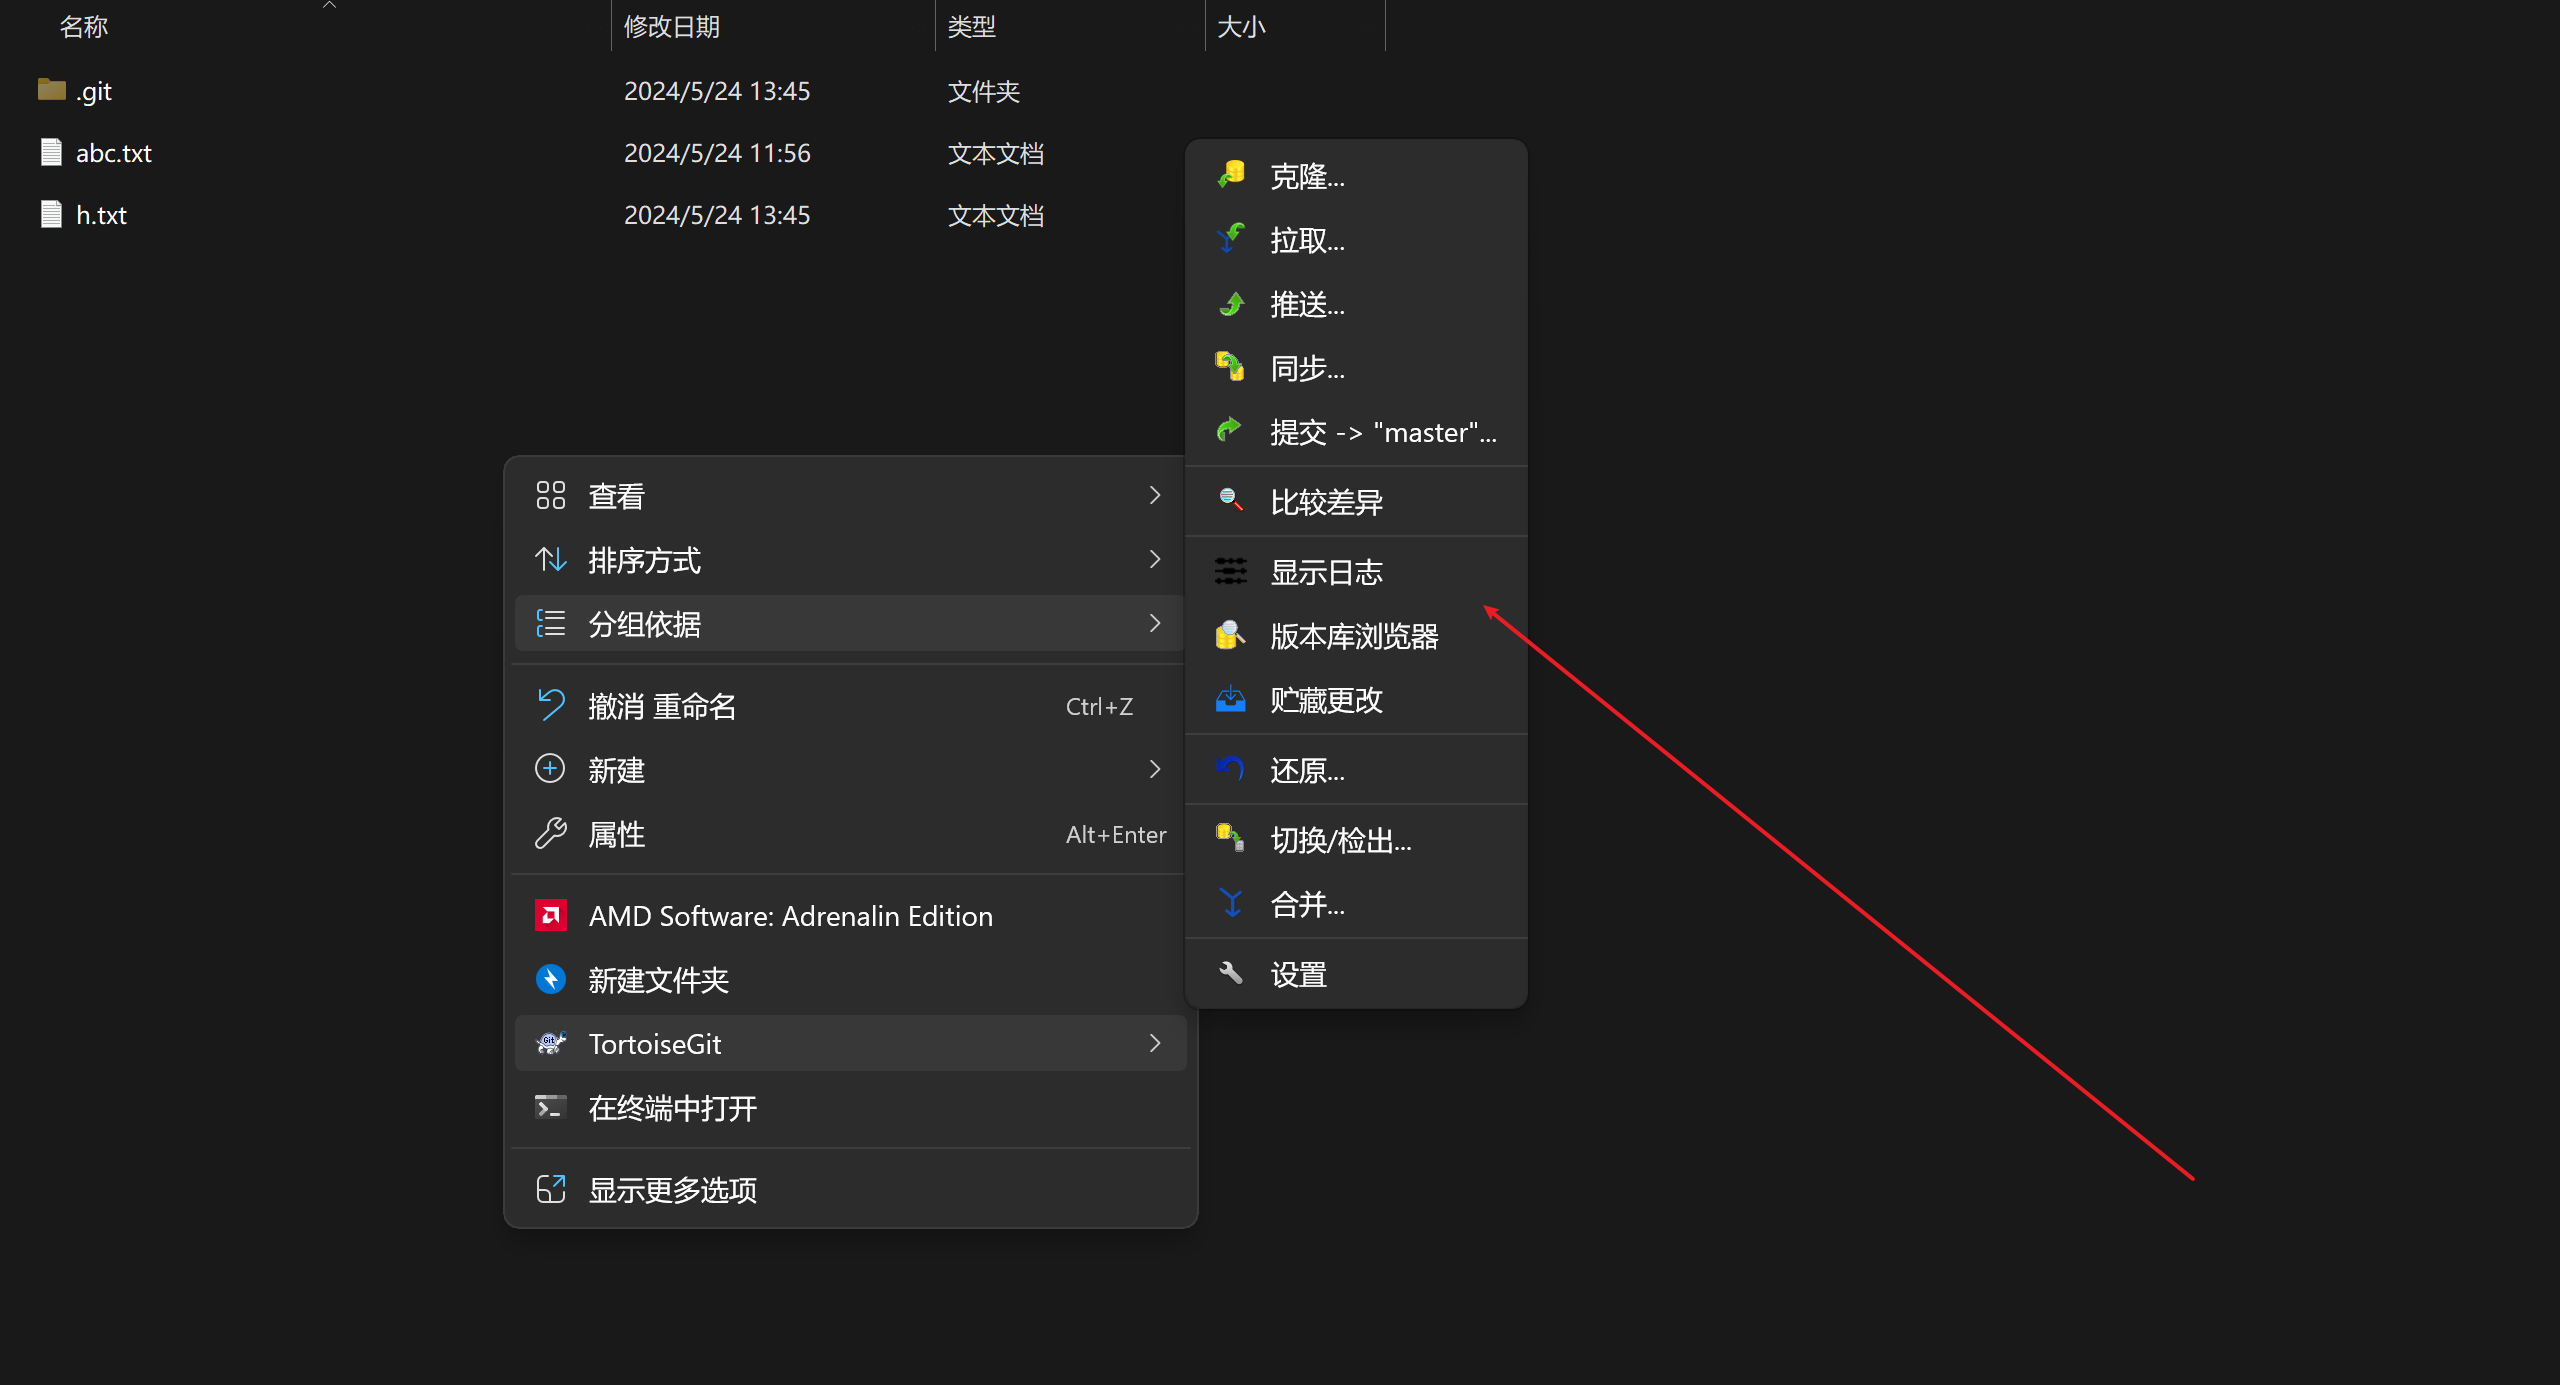The image size is (2560, 1385).
Task: Expand the 查看 (View) submenu arrow
Action: [1155, 495]
